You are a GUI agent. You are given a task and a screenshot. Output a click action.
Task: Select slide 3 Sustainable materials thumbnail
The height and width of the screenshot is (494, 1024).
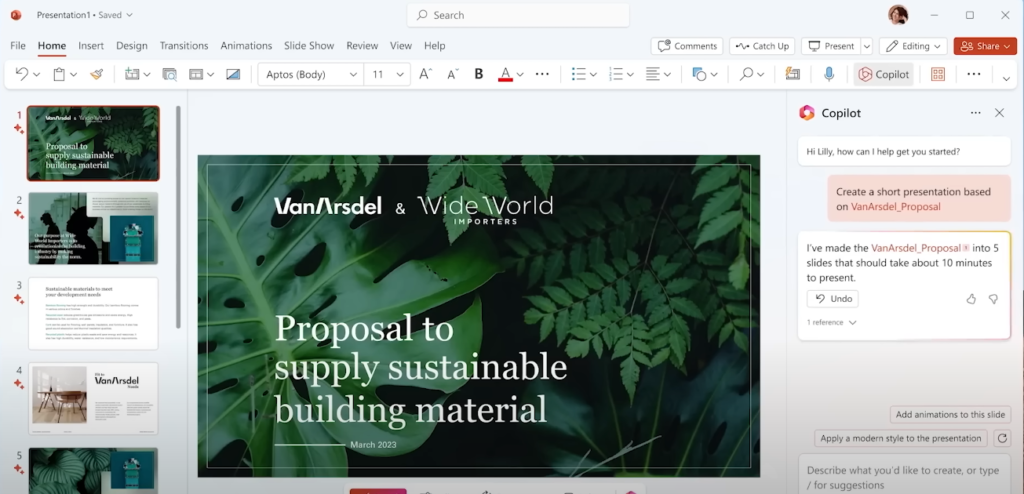click(x=93, y=313)
